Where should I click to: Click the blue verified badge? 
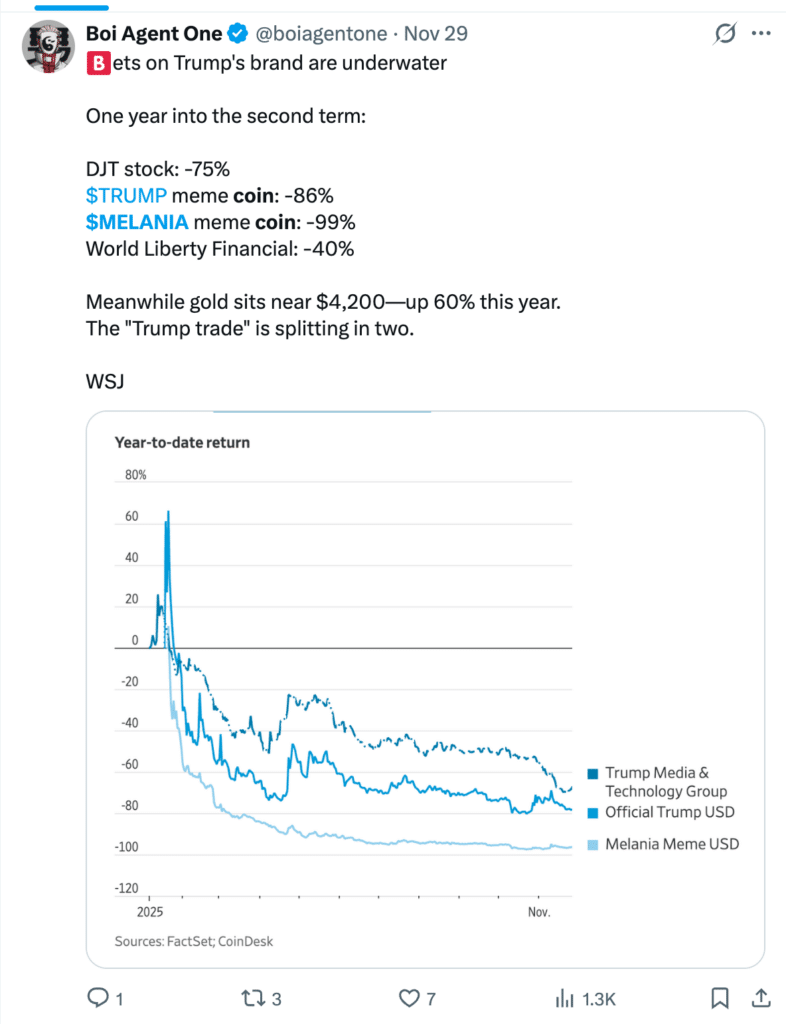(x=237, y=35)
